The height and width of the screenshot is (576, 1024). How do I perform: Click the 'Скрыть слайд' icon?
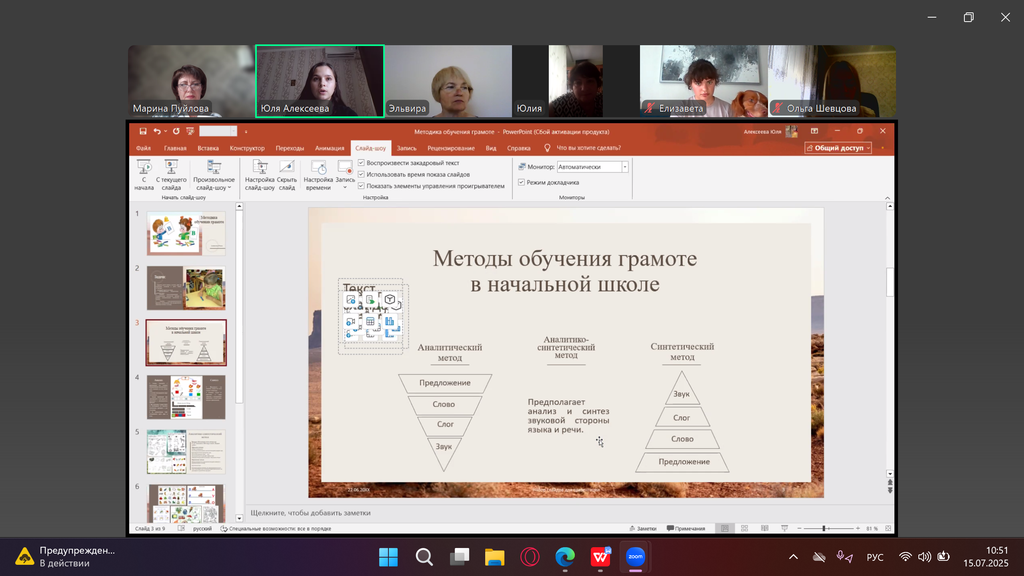click(287, 168)
